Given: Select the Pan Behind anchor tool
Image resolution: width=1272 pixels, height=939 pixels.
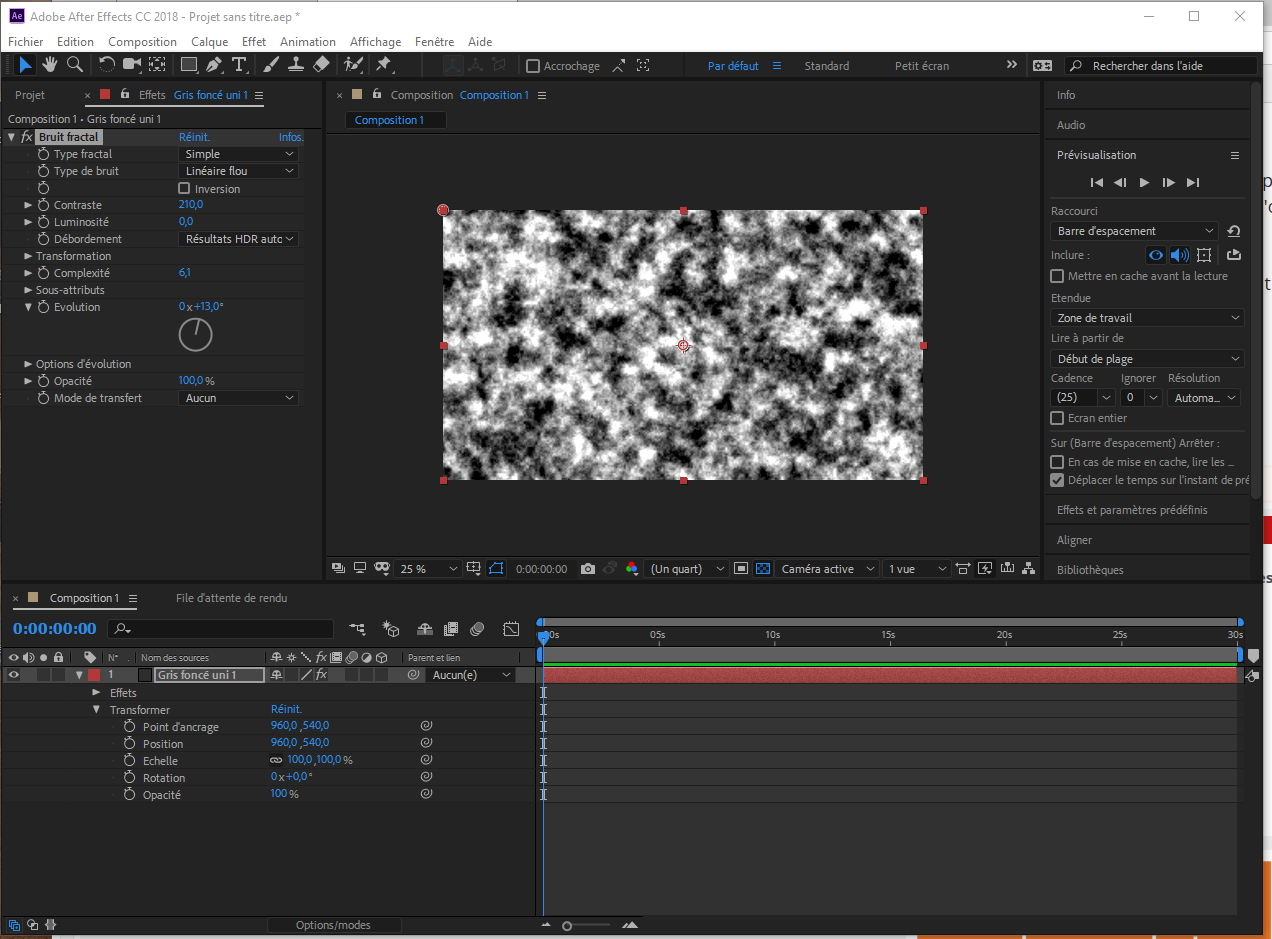Looking at the screenshot, I should pos(157,65).
